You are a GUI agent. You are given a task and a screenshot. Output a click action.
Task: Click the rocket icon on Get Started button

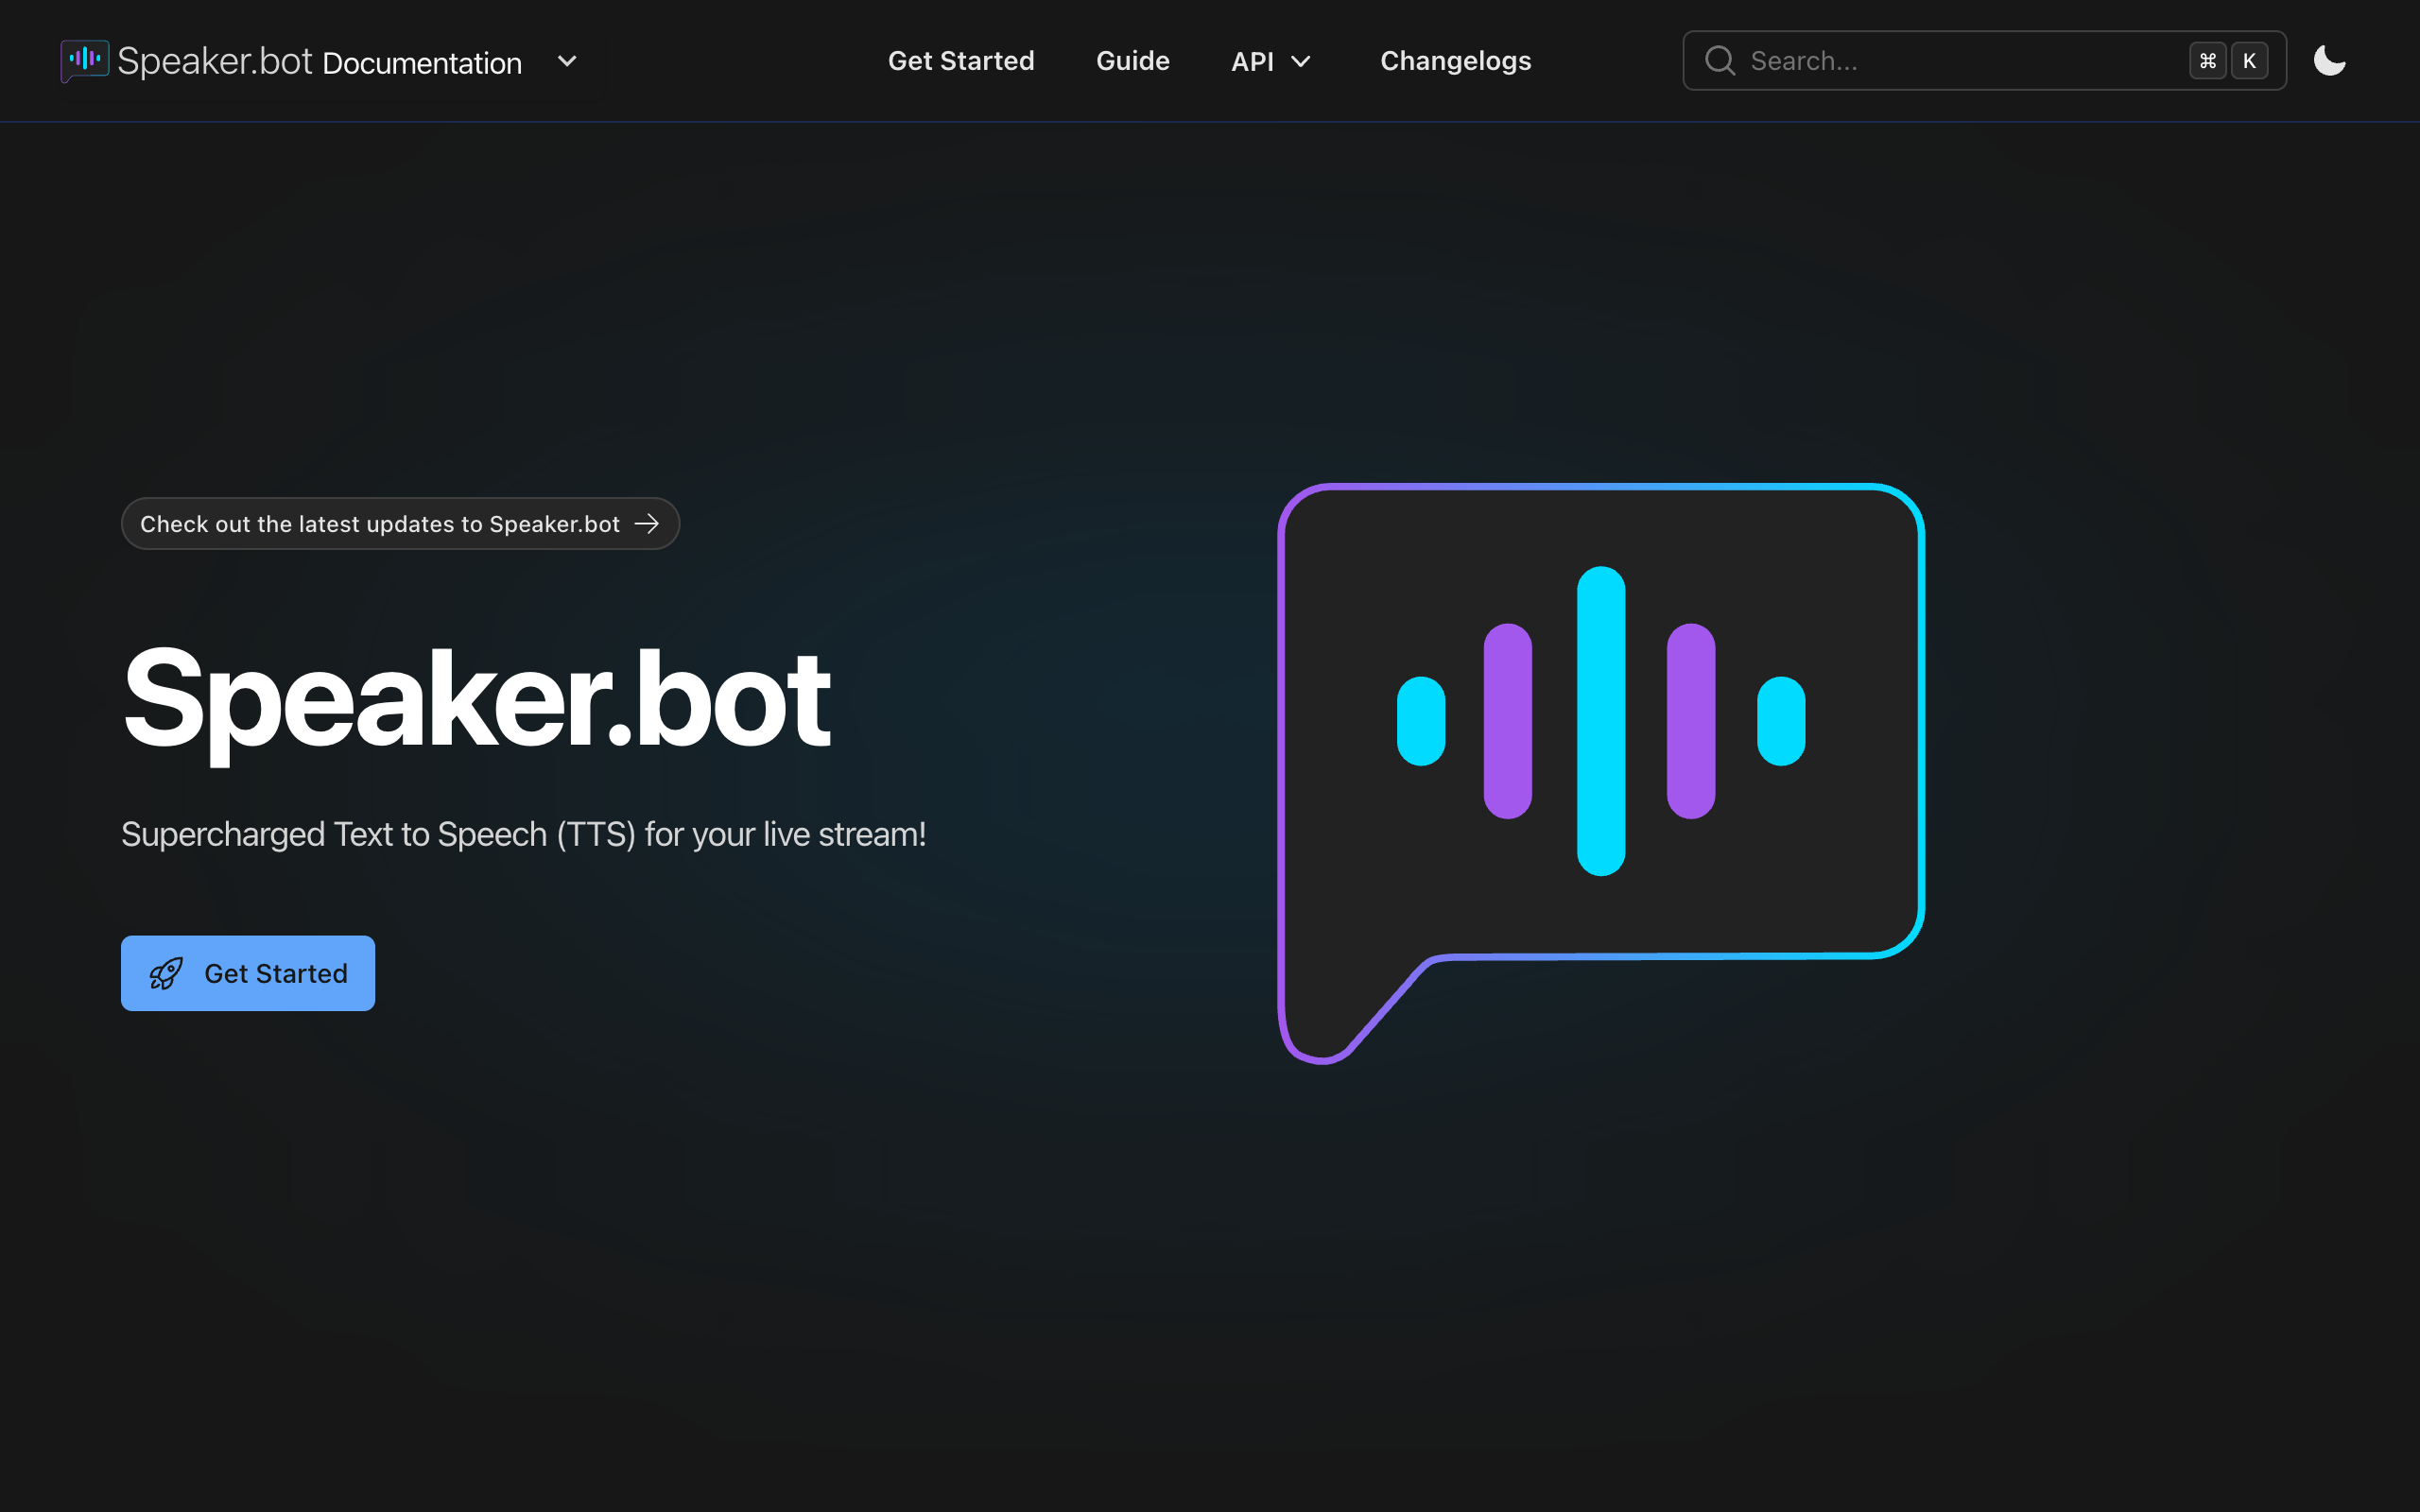[166, 973]
